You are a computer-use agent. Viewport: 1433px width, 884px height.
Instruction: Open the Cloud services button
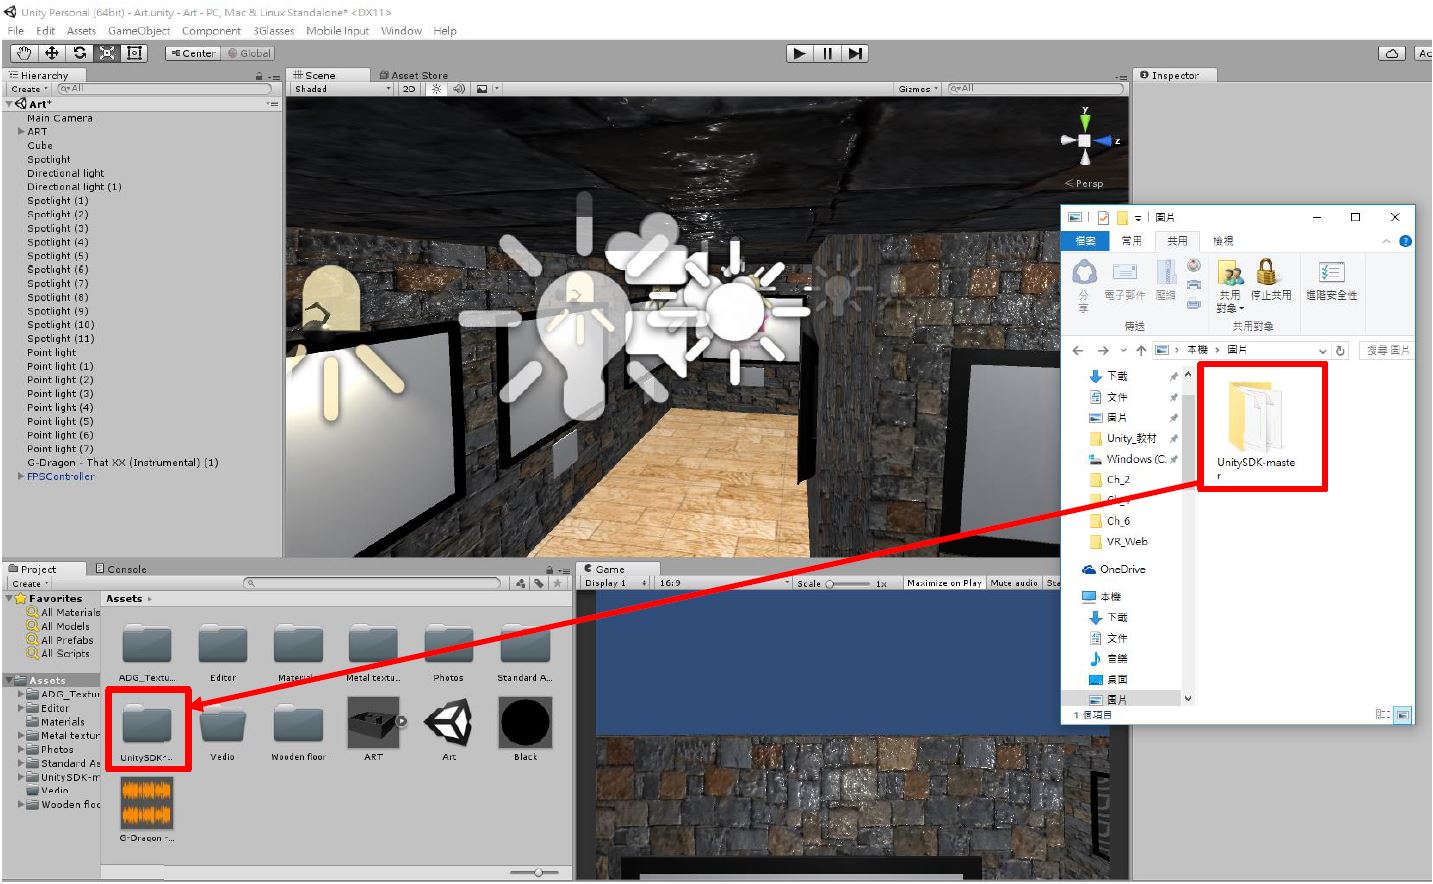[x=1392, y=54]
